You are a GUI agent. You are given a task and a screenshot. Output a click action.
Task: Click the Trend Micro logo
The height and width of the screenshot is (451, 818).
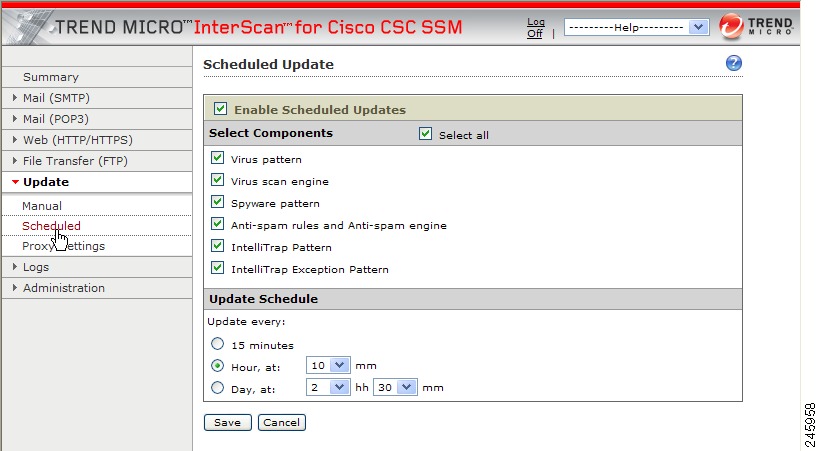coord(756,26)
